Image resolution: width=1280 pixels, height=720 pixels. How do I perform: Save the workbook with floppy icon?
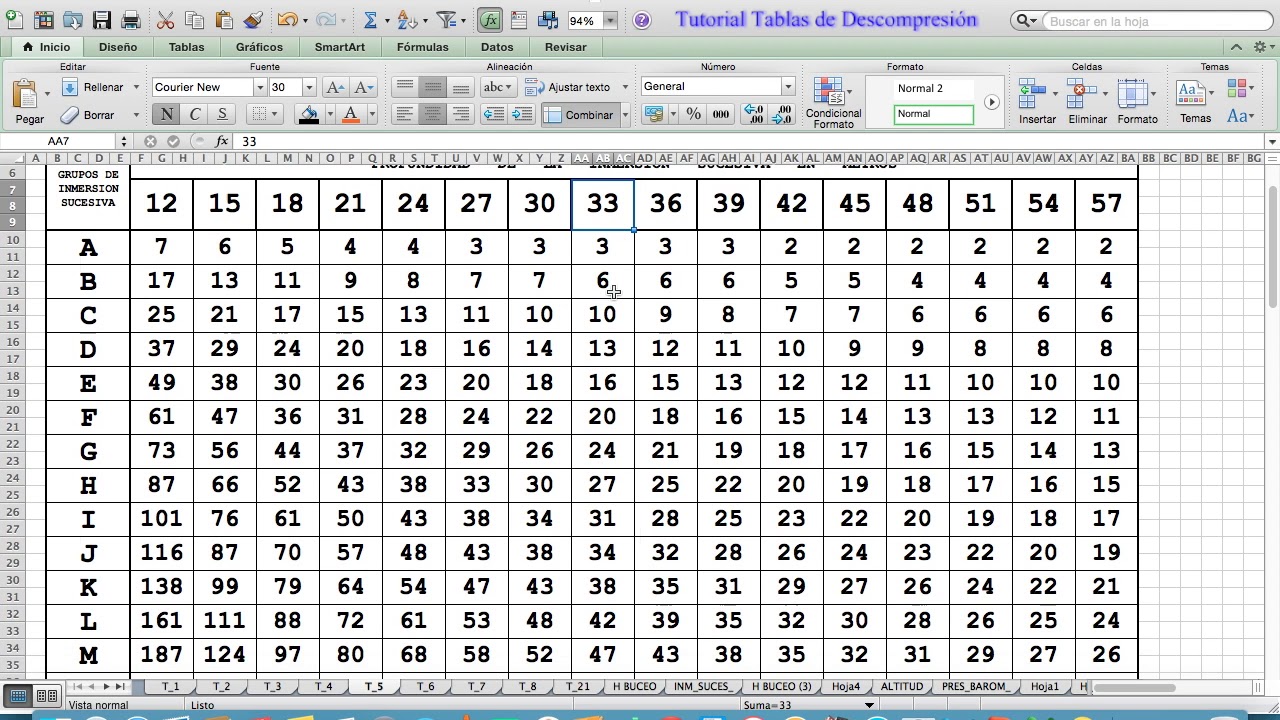tap(101, 20)
